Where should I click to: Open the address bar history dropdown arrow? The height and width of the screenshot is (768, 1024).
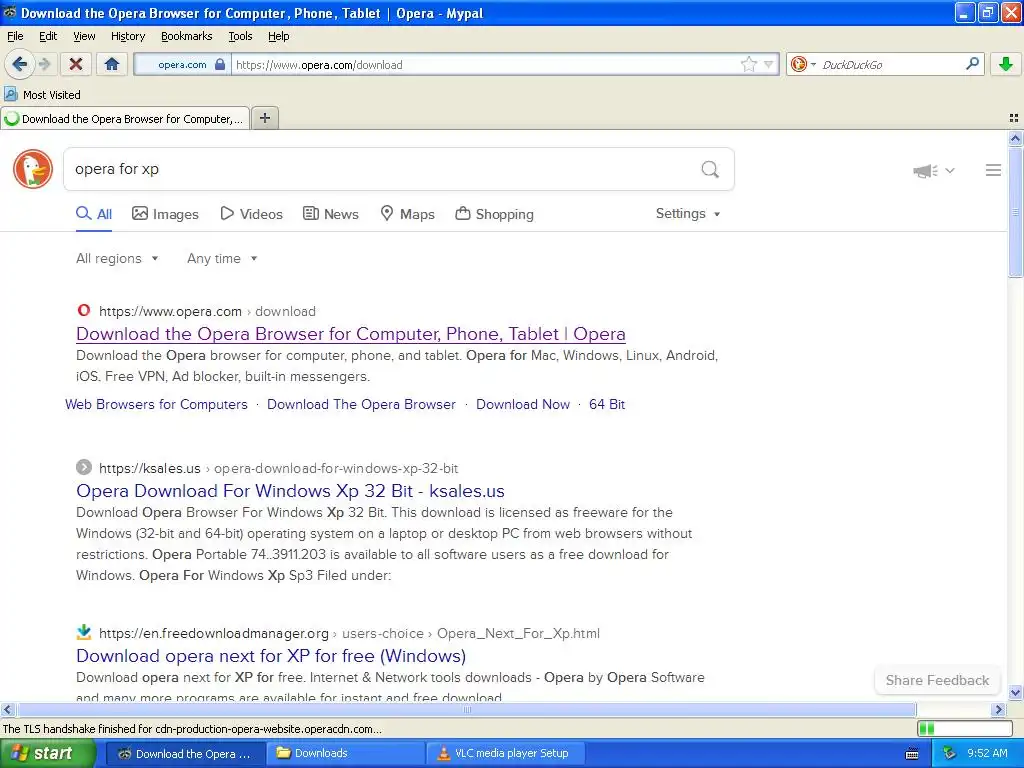pyautogui.click(x=769, y=64)
